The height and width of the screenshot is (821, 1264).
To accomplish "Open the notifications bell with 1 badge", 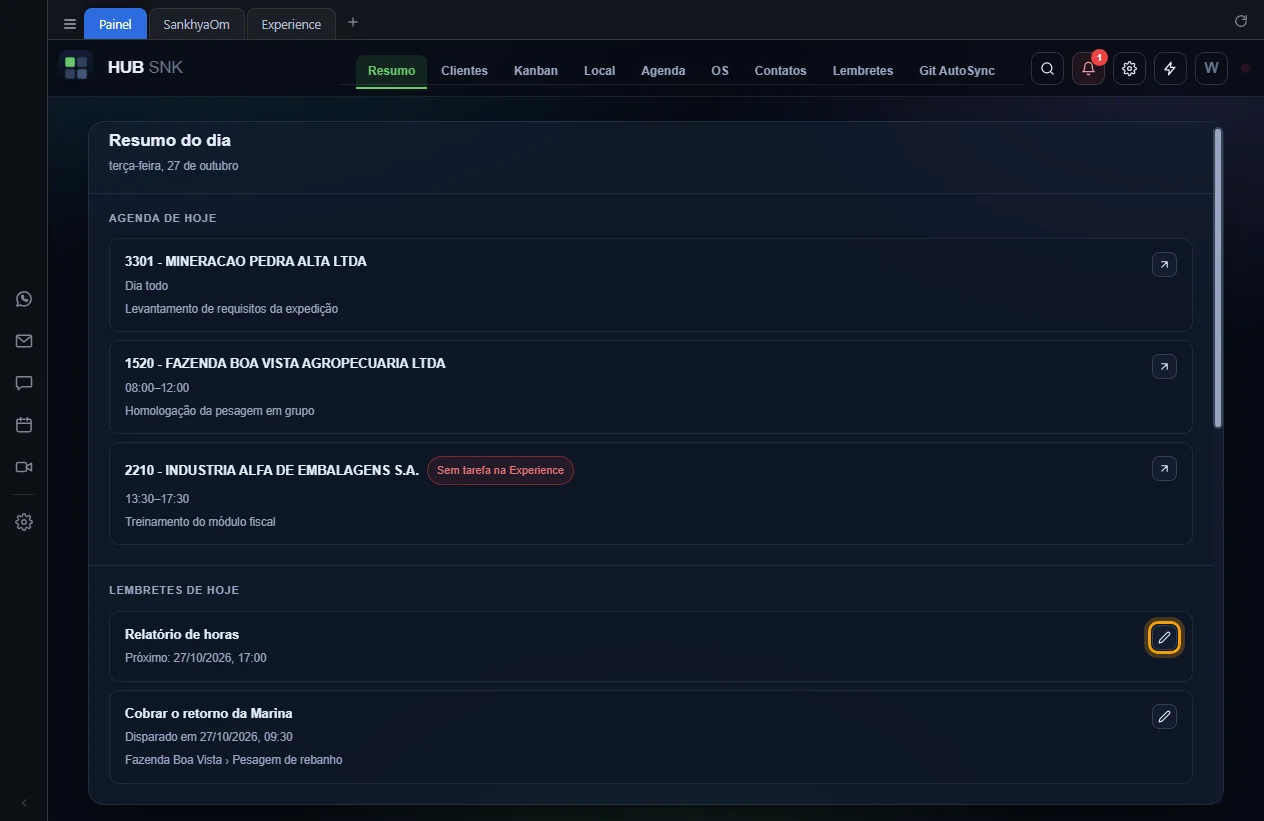I will click(x=1088, y=68).
